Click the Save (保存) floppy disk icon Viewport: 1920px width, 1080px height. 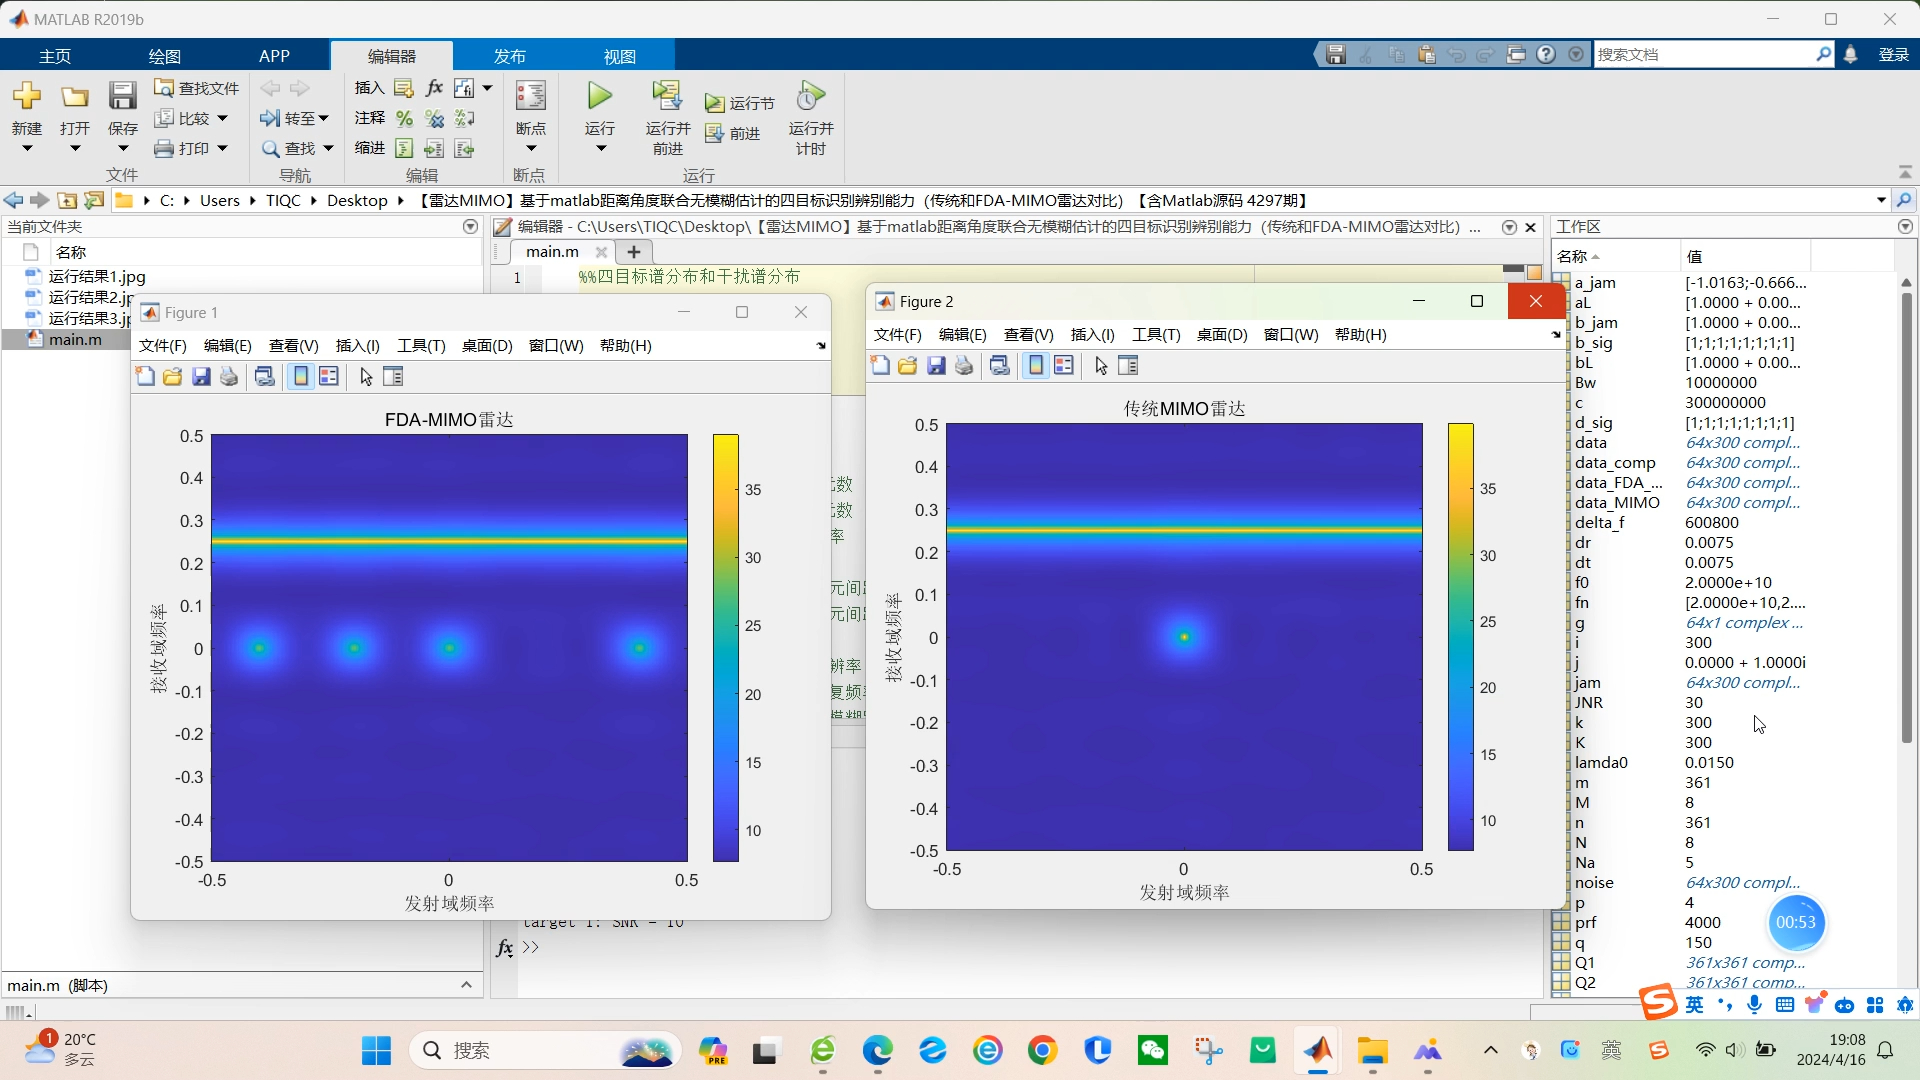pos(122,97)
